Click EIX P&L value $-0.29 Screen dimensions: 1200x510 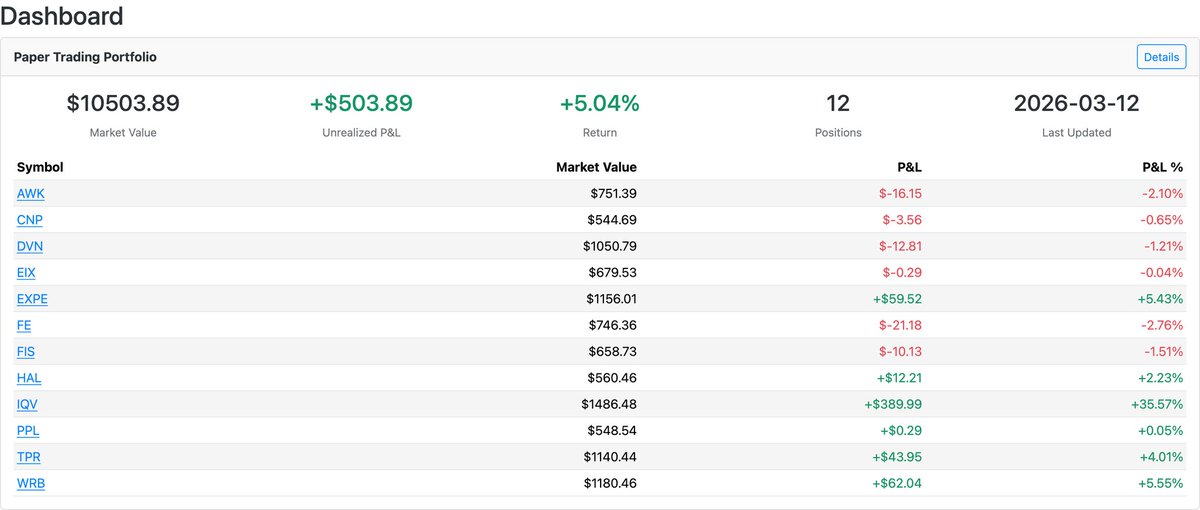point(904,272)
